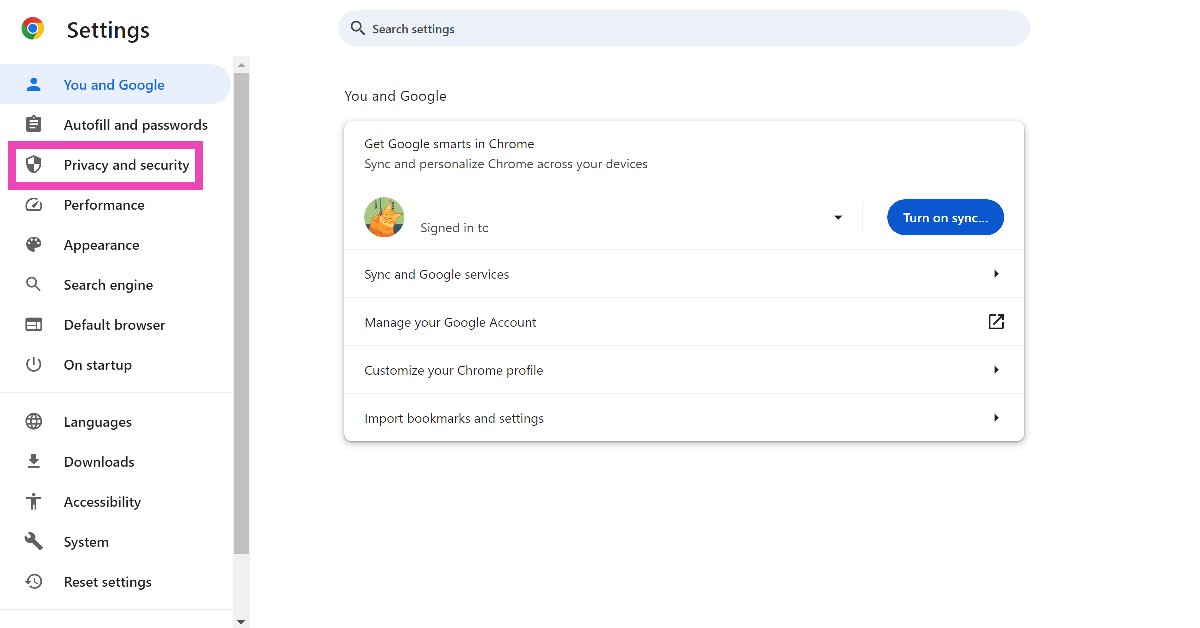Click the On startup power icon
Image resolution: width=1200 pixels, height=628 pixels.
[34, 365]
